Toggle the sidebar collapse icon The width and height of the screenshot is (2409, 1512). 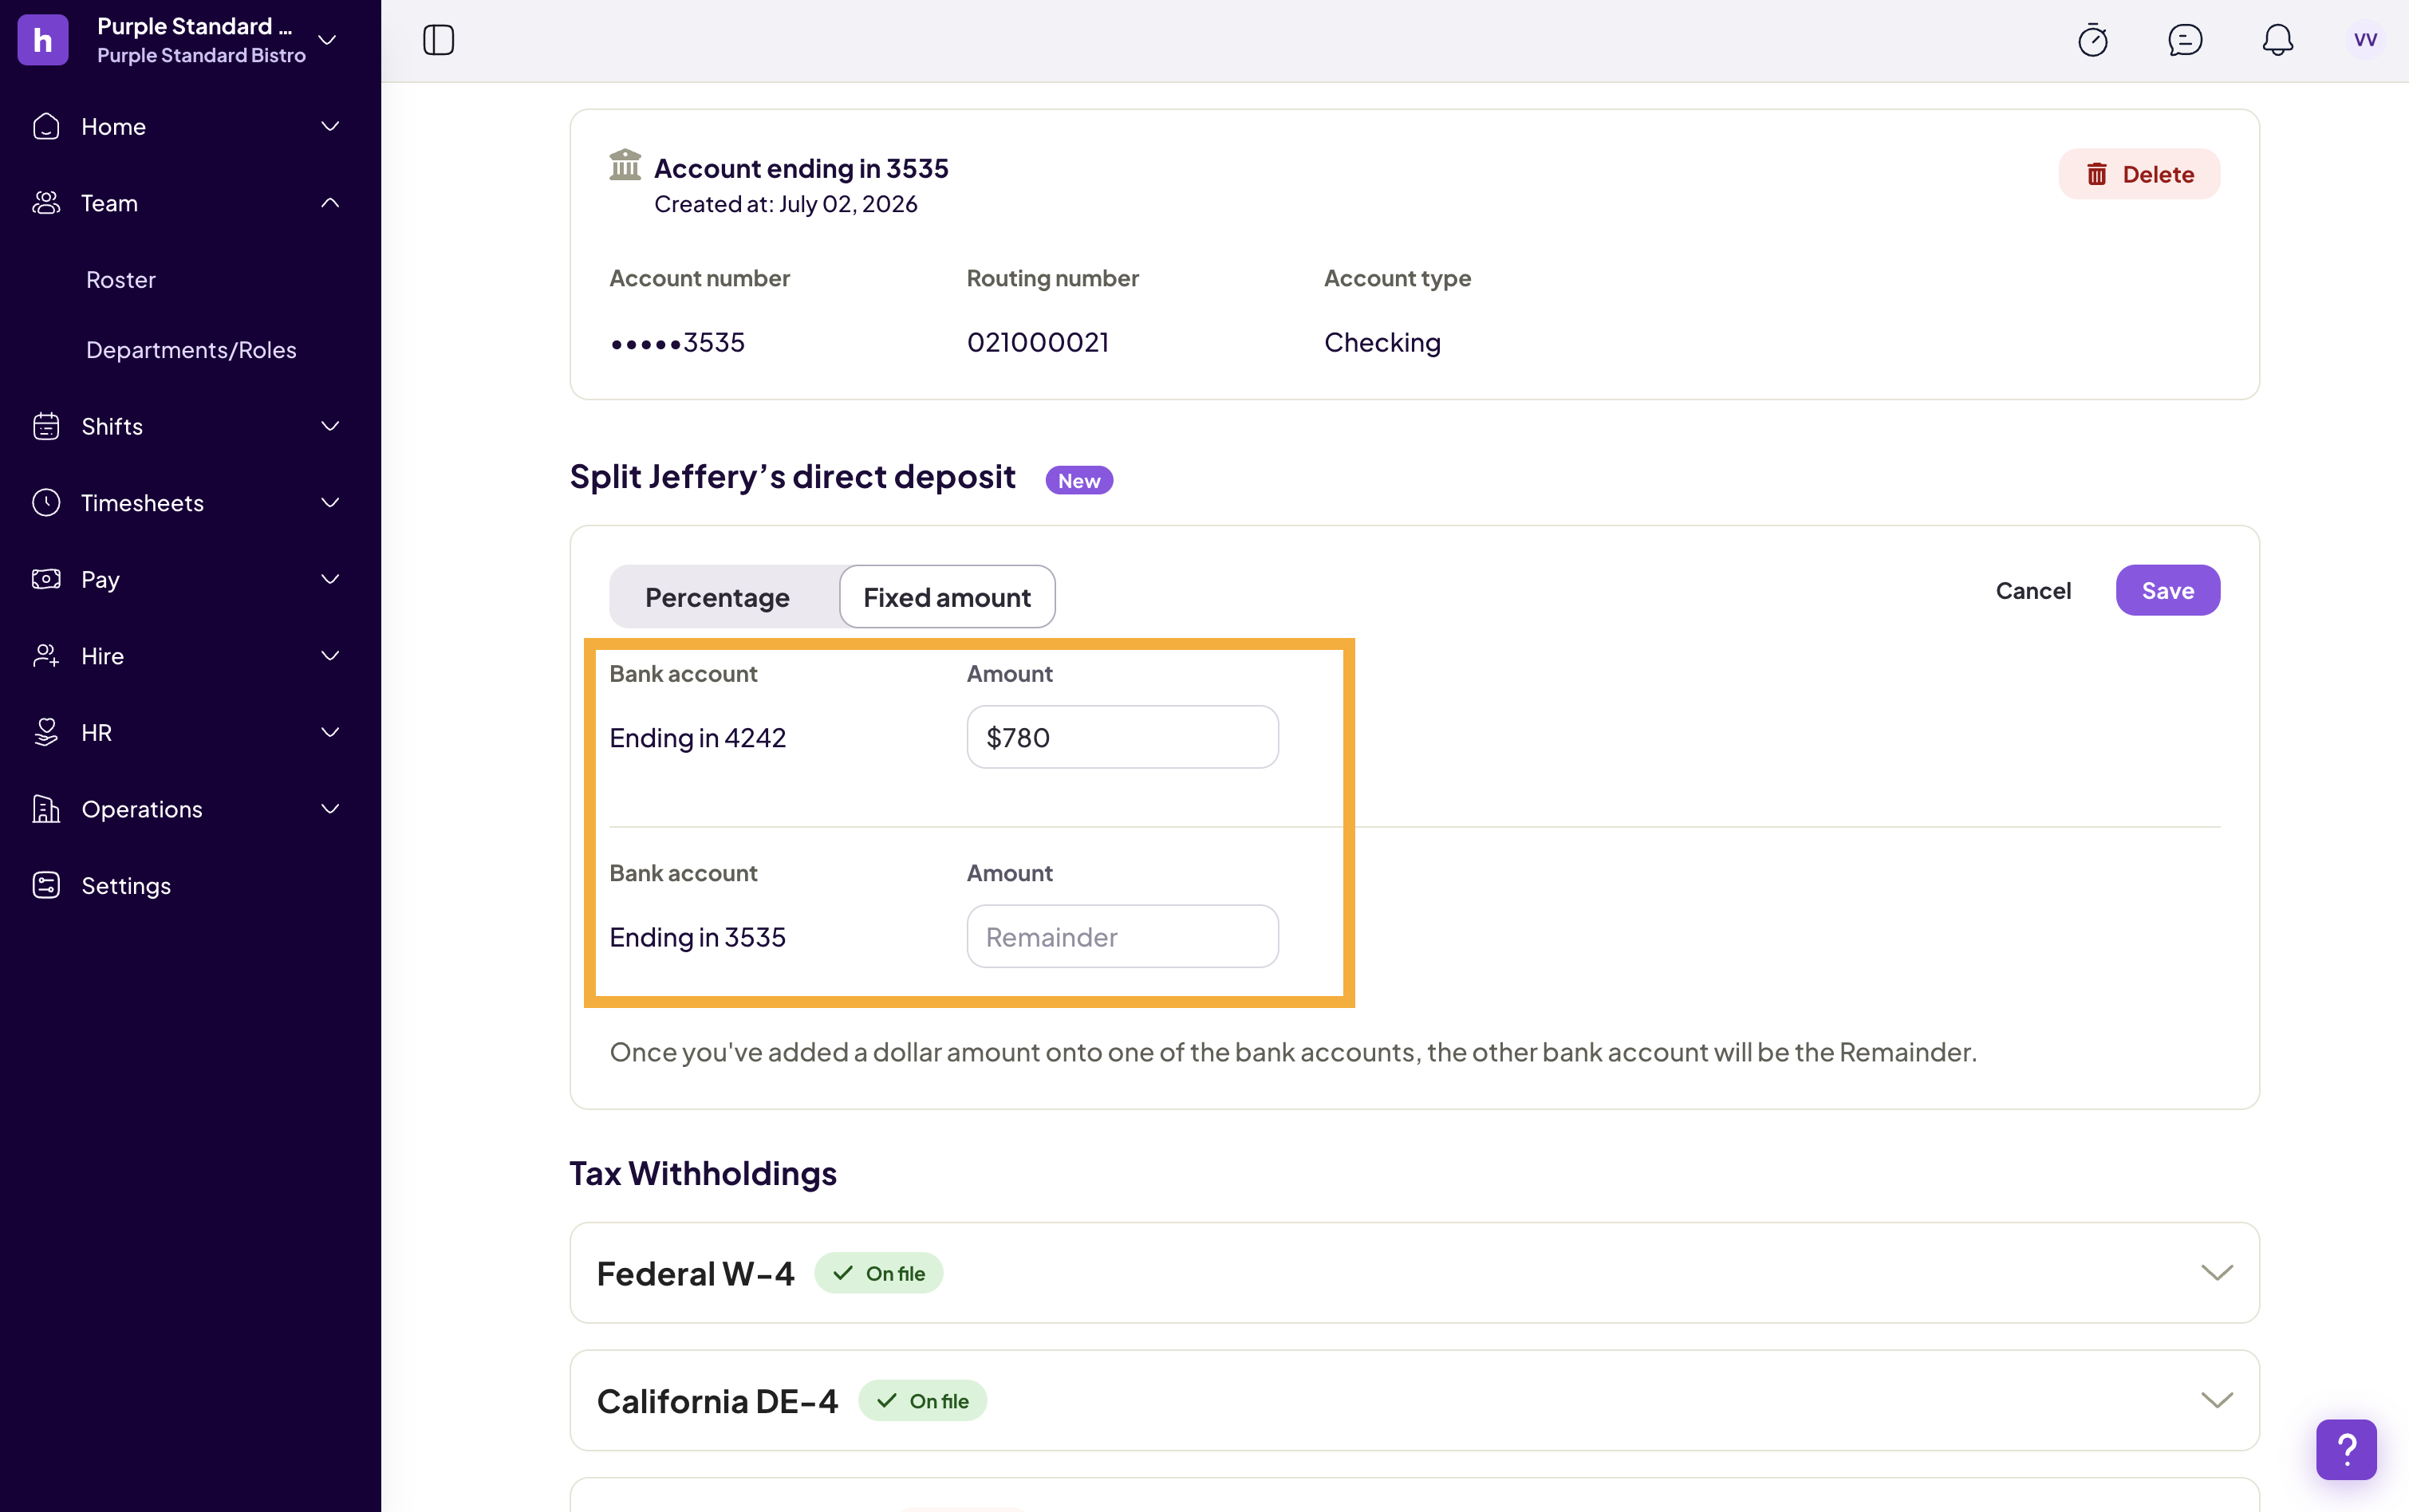(x=438, y=40)
